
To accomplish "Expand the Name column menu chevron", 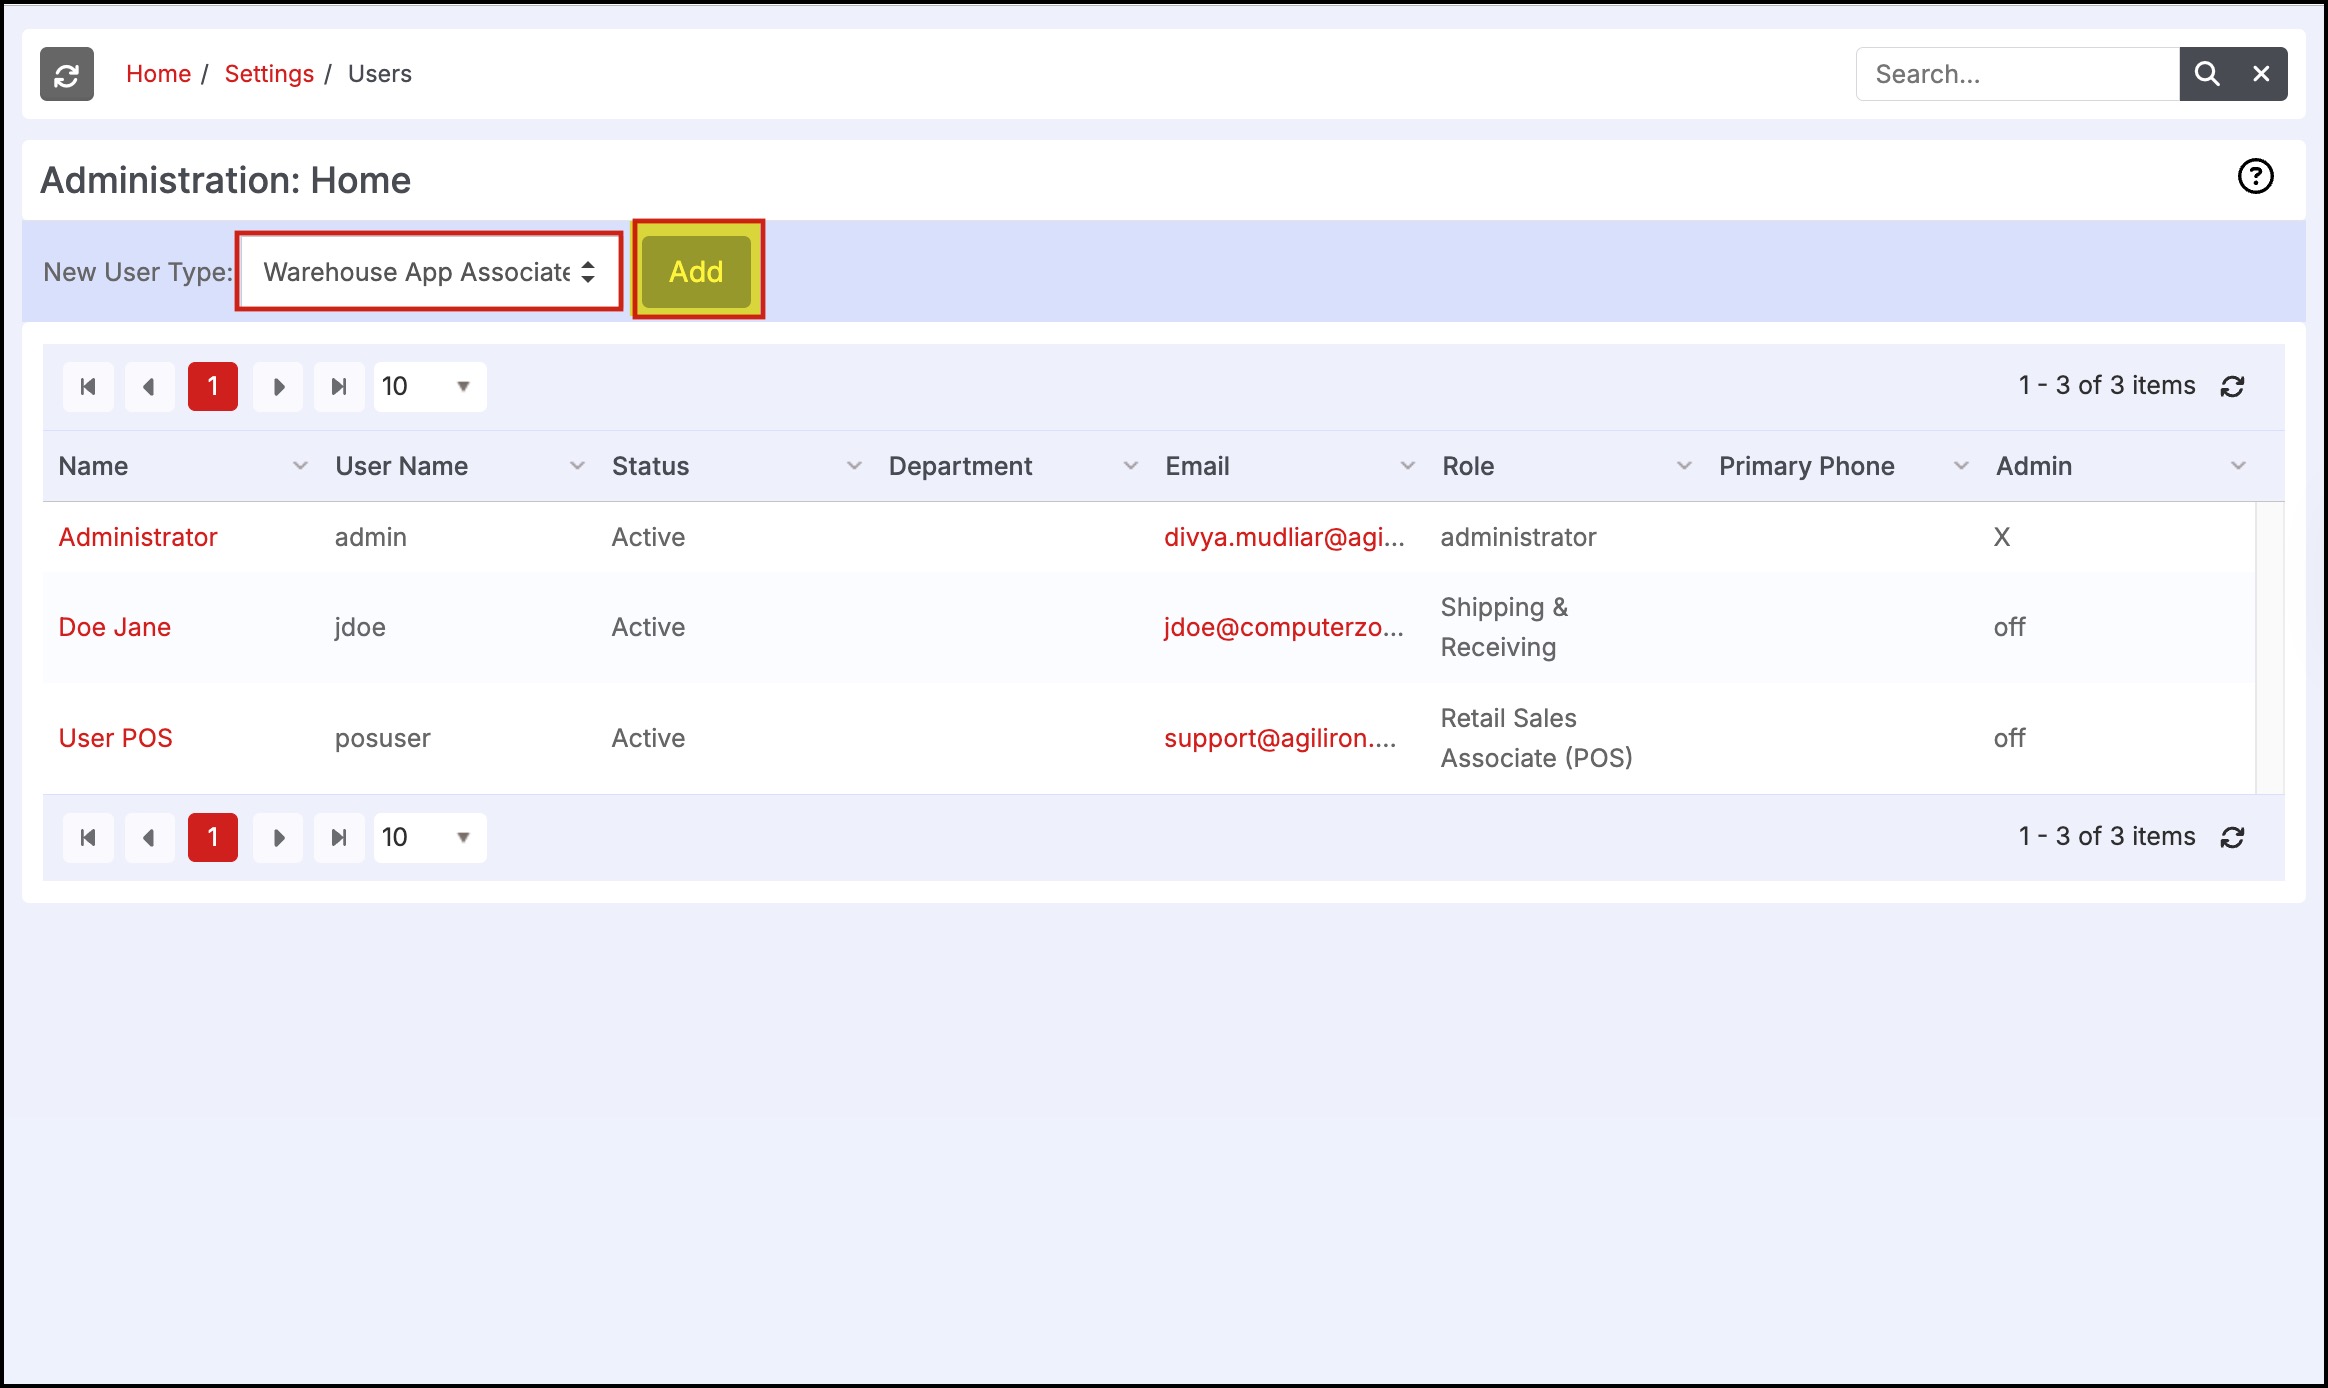I will tap(300, 466).
